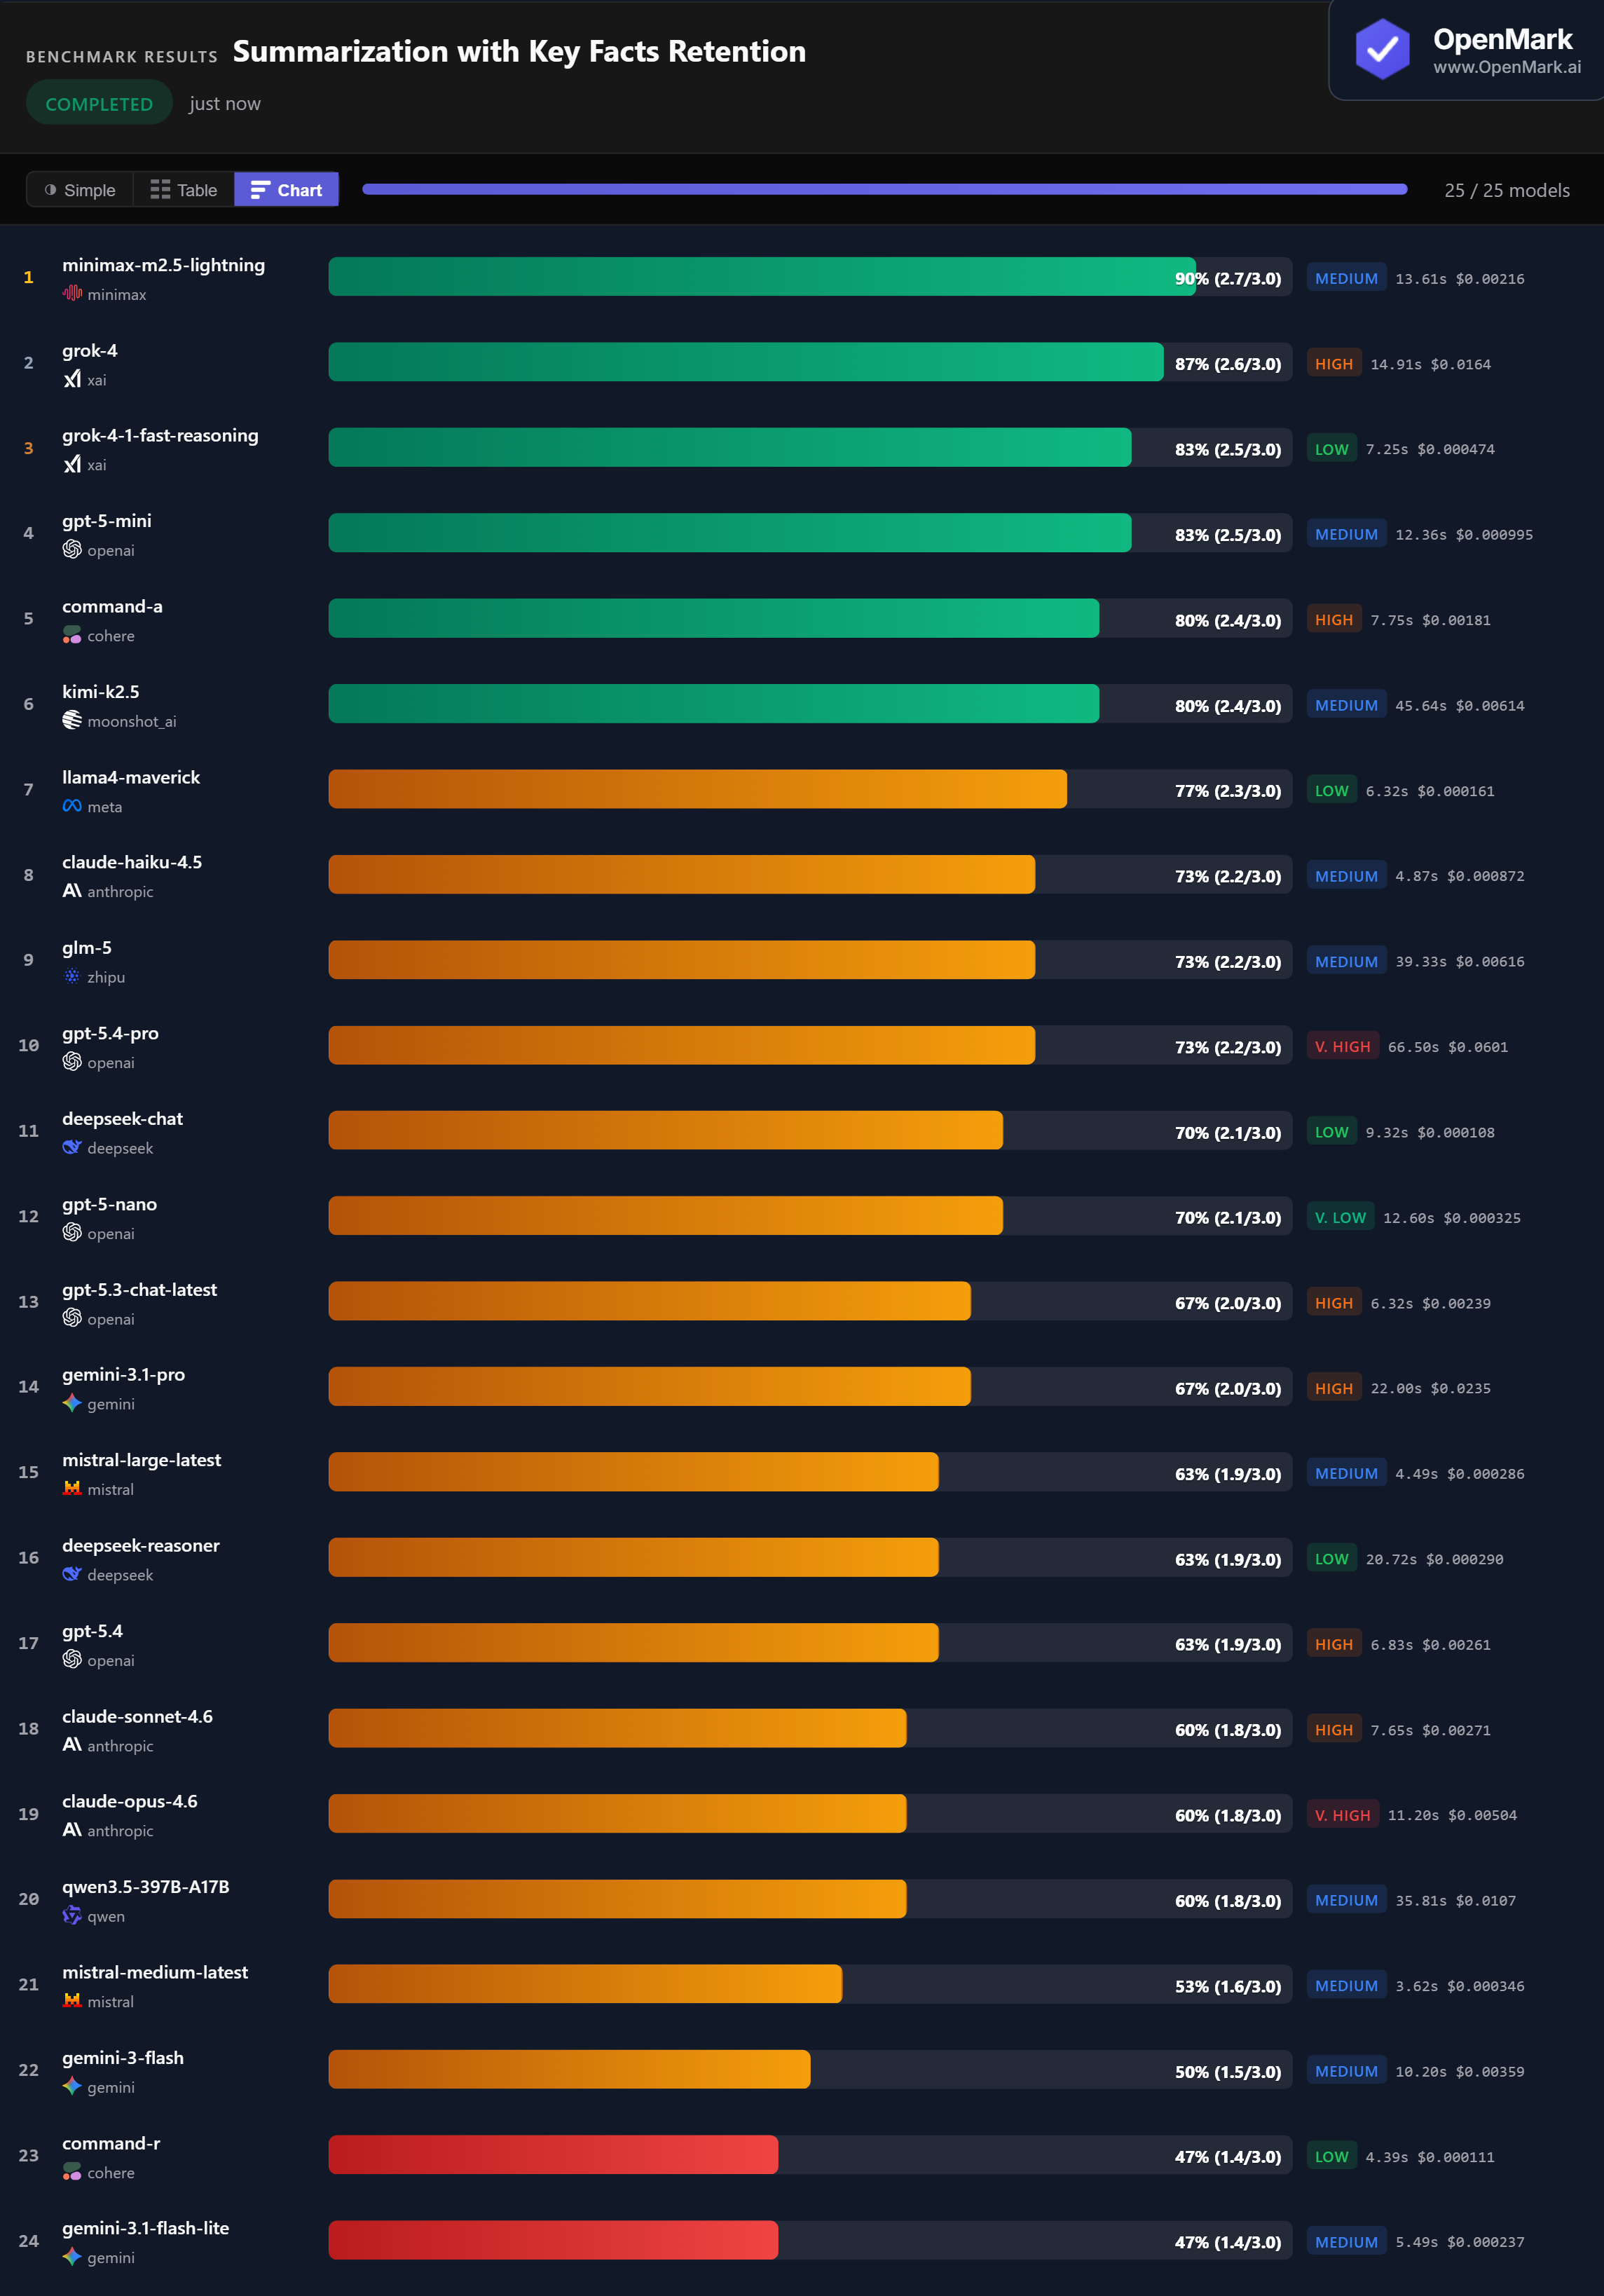Select the xai logo next to grok-4

71,379
